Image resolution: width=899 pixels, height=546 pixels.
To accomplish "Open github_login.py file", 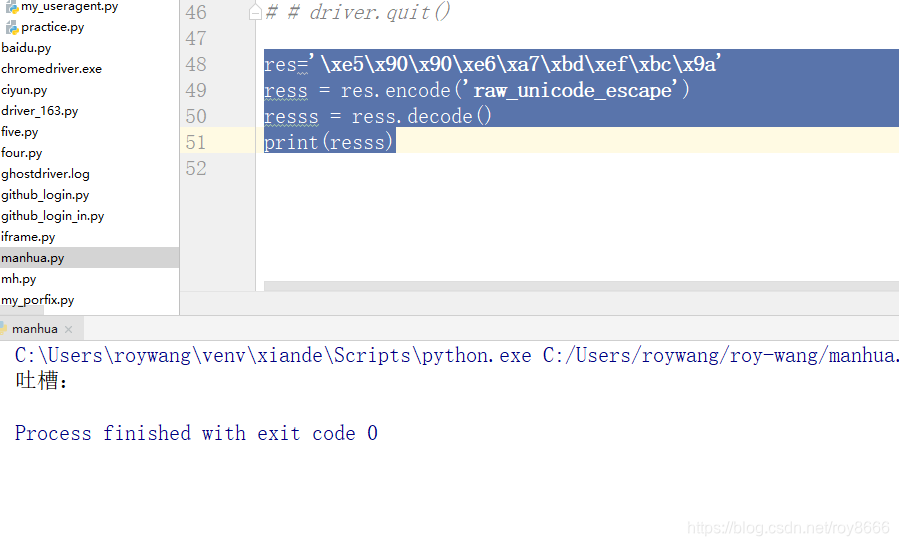I will [45, 195].
